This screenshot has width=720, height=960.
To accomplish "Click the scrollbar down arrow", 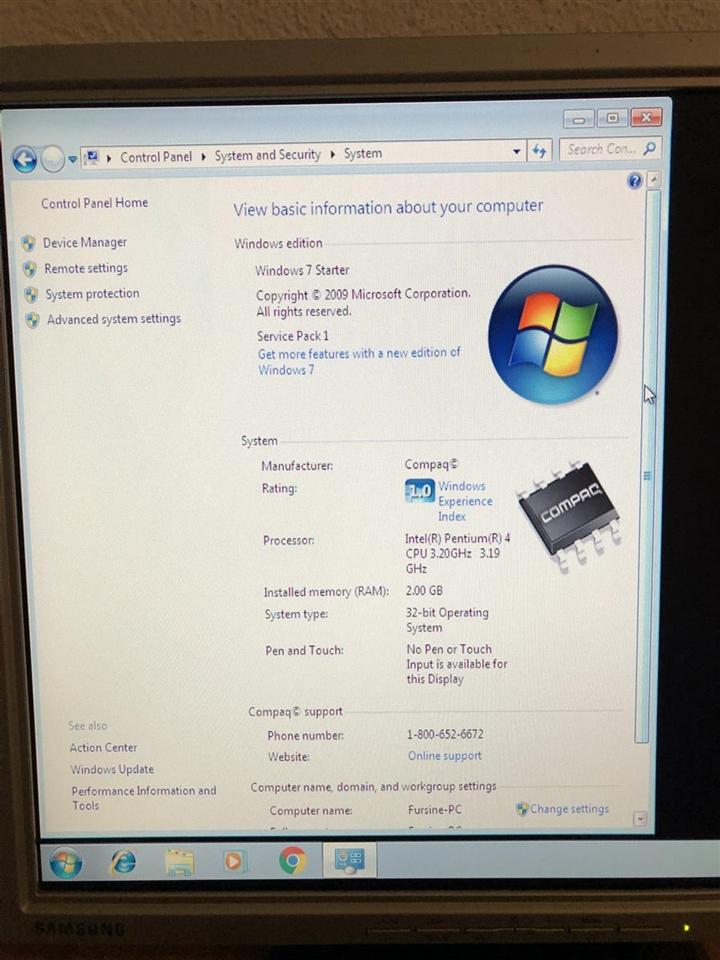I will click(x=640, y=818).
